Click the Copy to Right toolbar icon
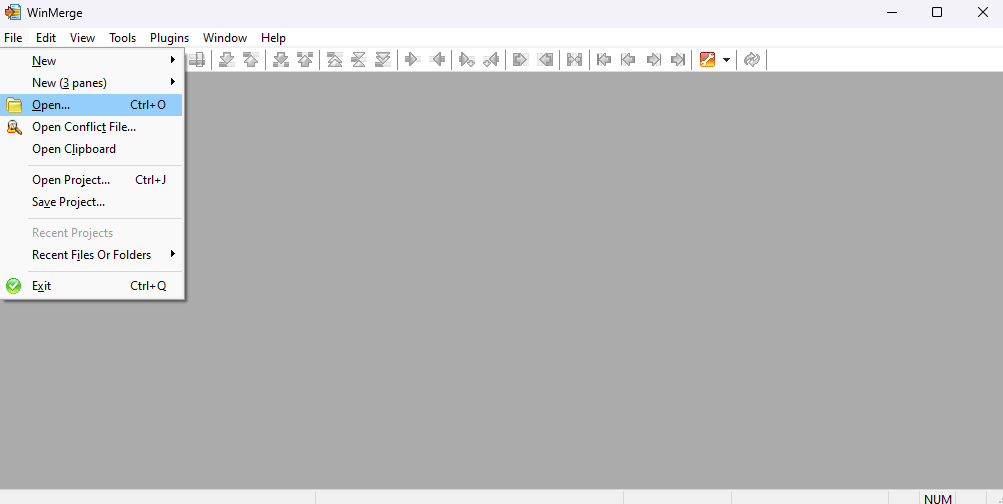This screenshot has width=1003, height=504. 411,60
